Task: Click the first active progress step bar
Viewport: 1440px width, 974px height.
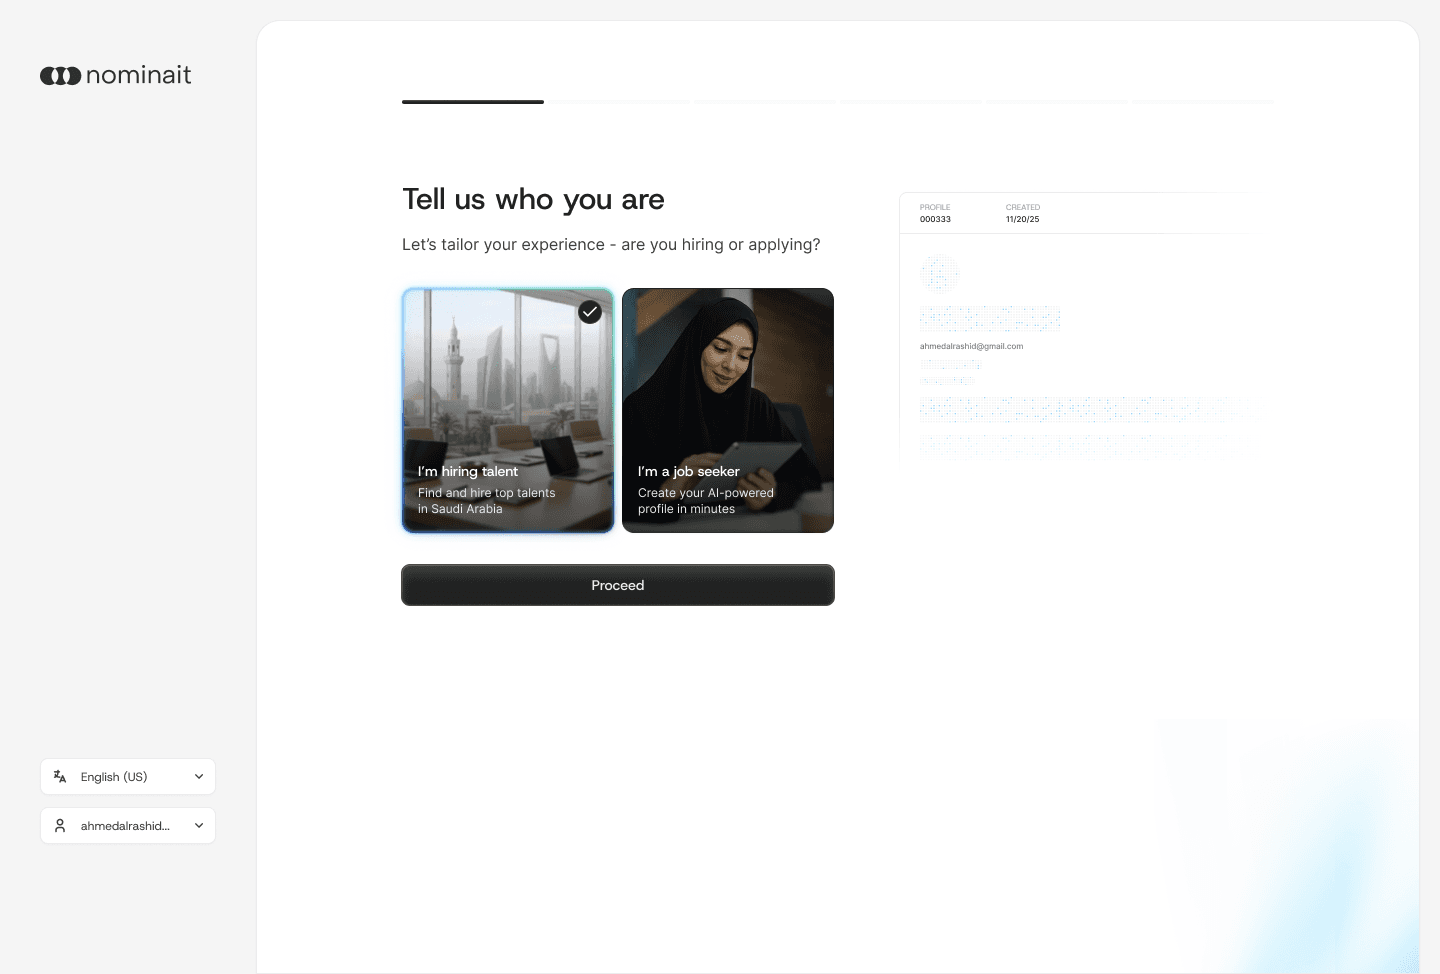Action: click(x=473, y=102)
